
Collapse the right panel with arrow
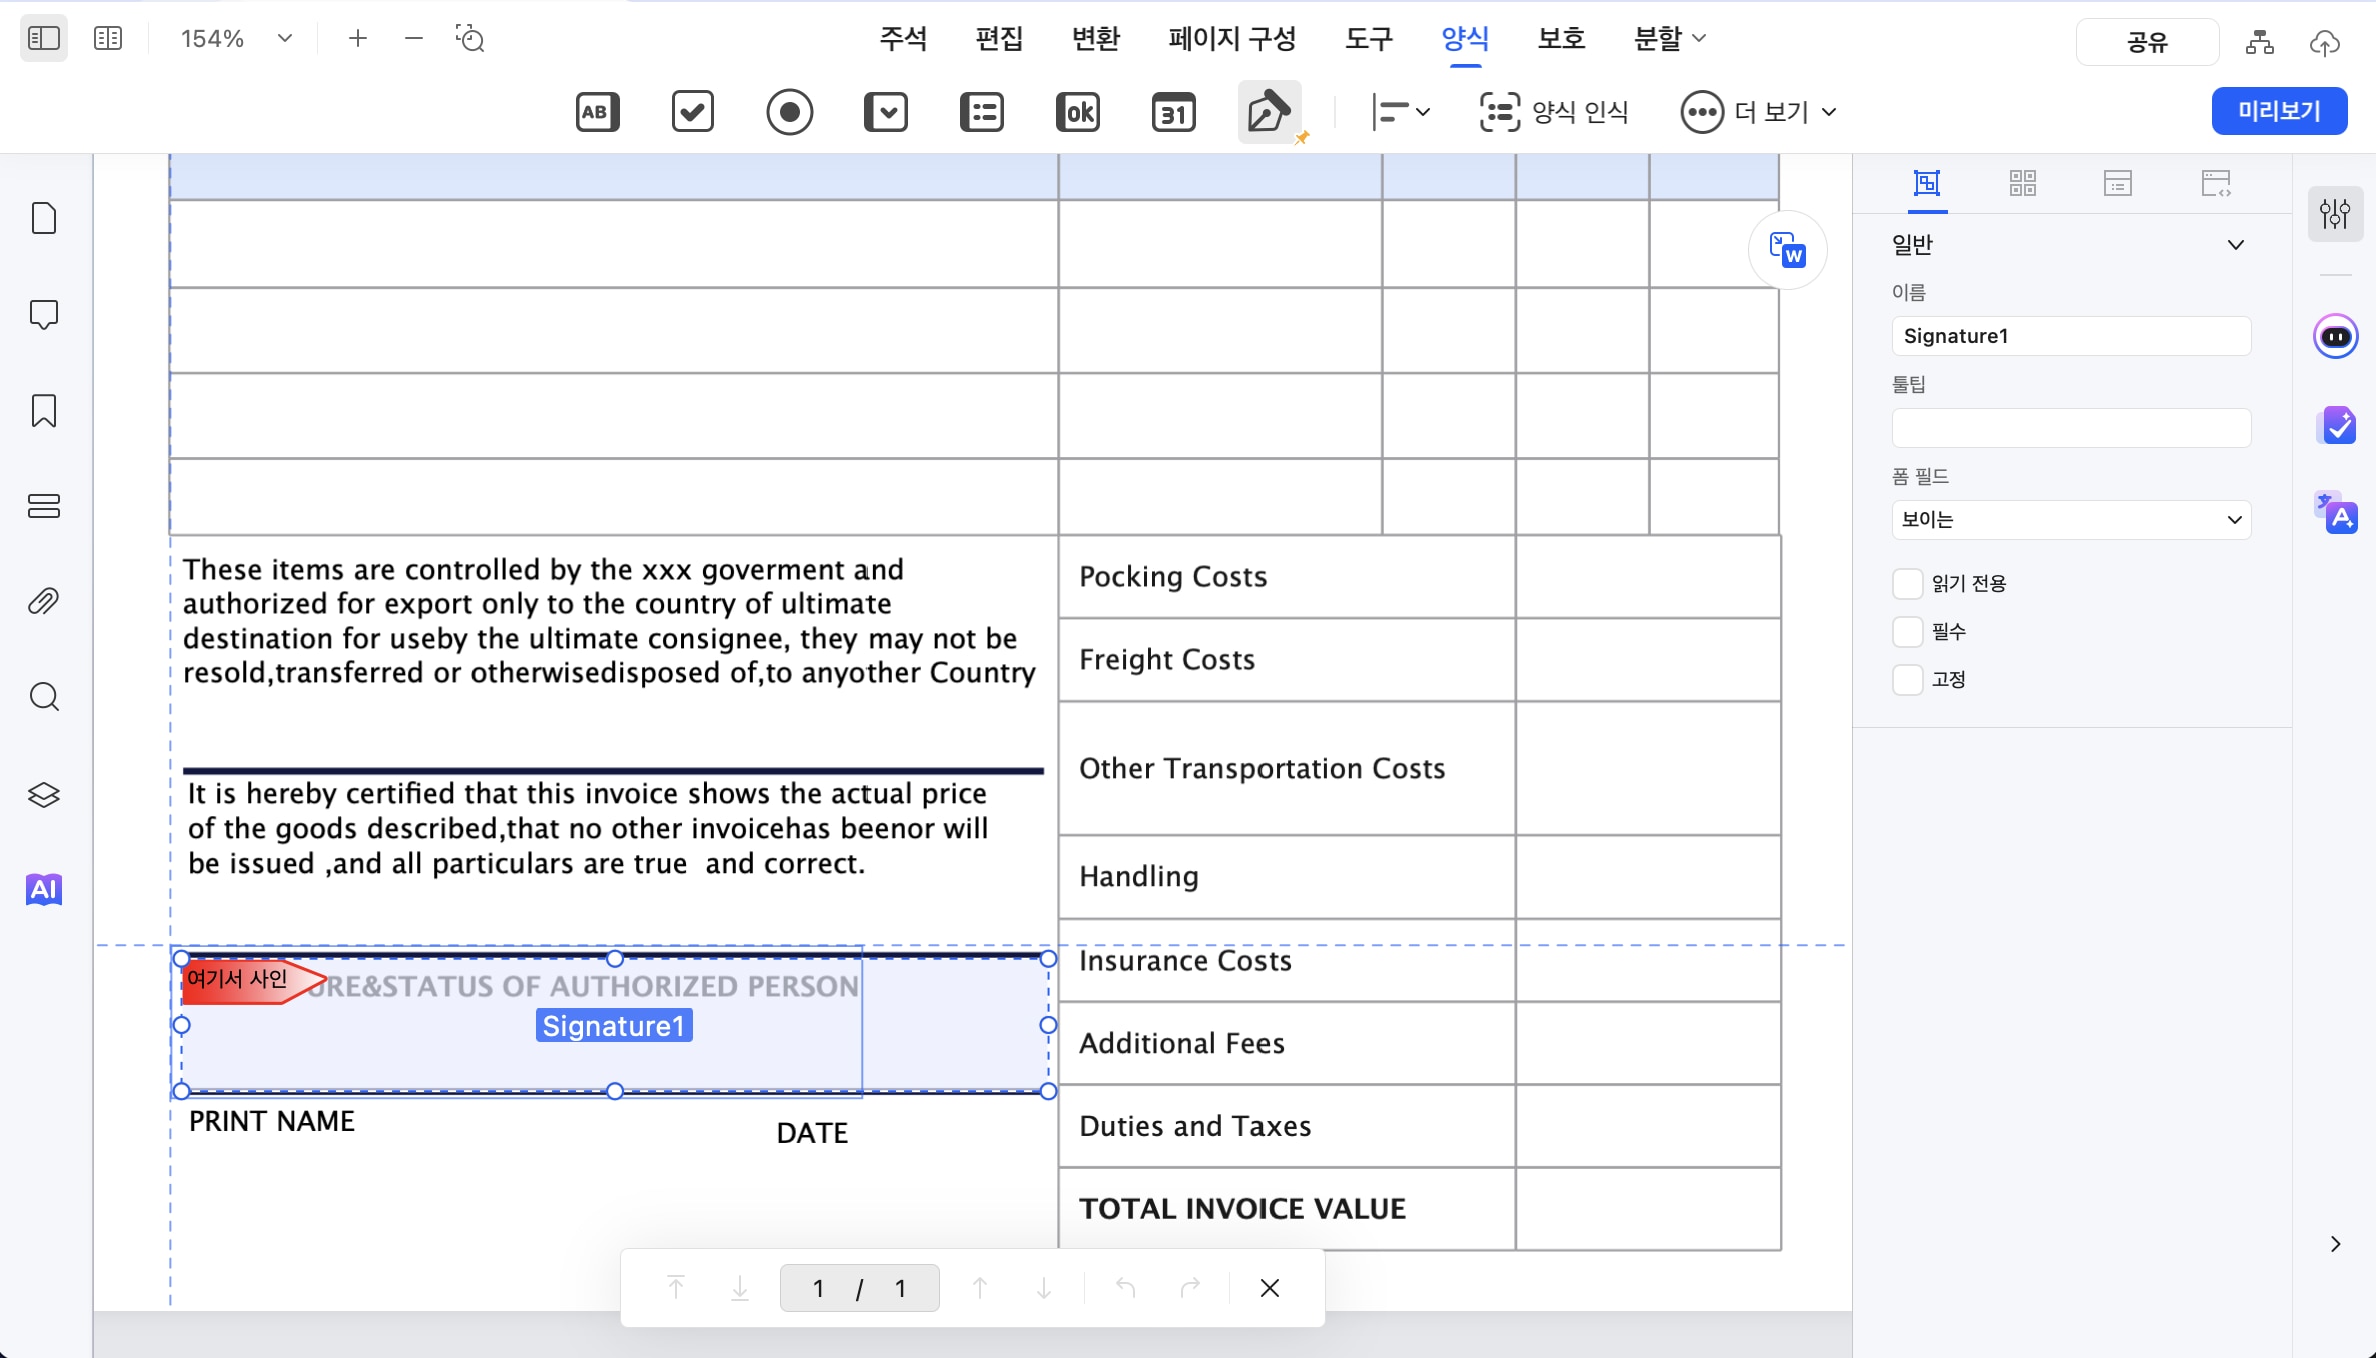tap(2336, 1244)
